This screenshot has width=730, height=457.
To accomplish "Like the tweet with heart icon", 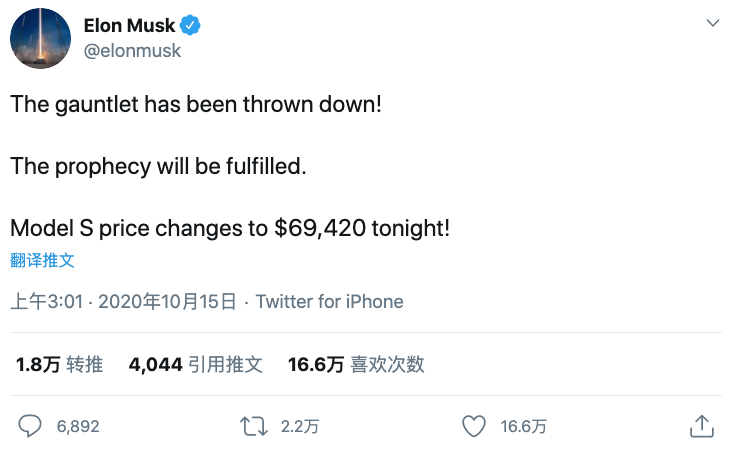I will pyautogui.click(x=473, y=426).
